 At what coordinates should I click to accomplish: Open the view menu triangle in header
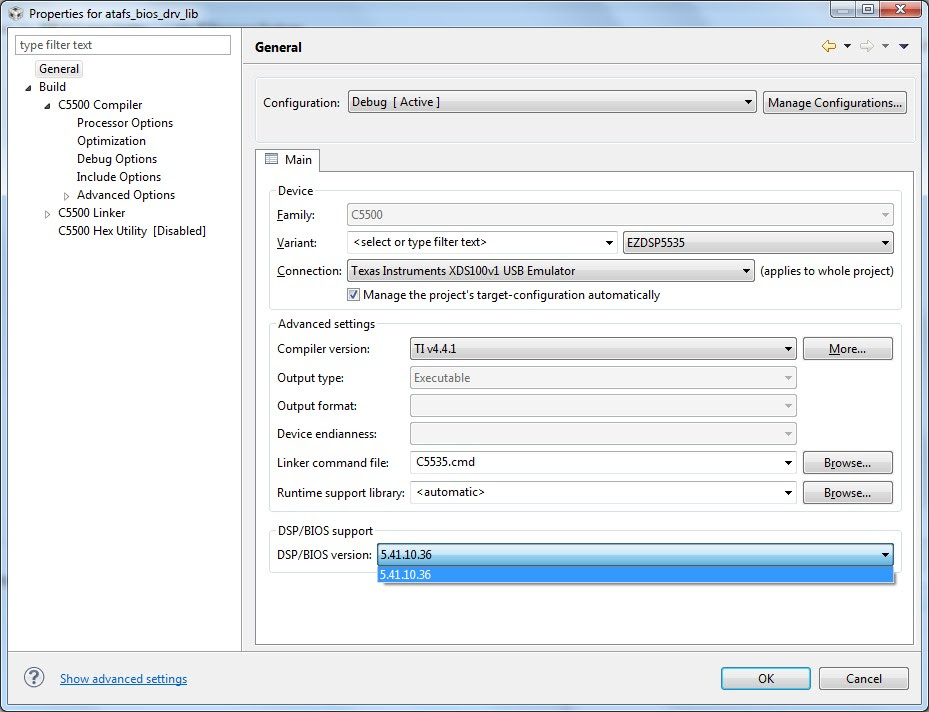pos(904,46)
